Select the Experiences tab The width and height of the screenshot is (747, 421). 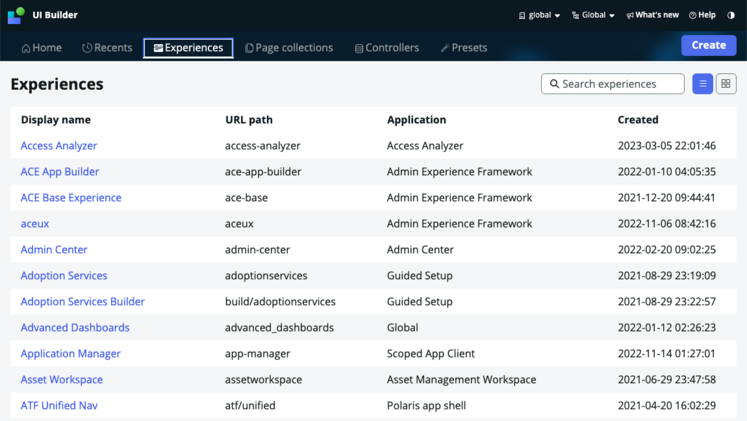tap(188, 48)
